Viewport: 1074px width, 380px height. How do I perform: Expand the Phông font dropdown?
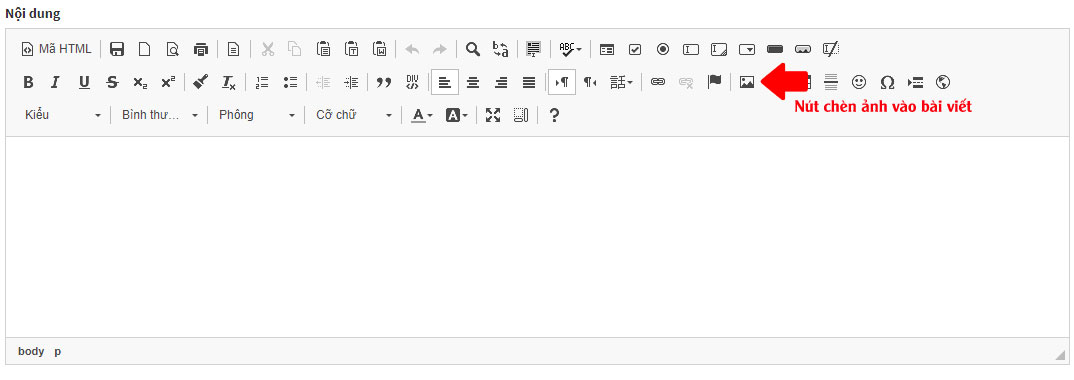pyautogui.click(x=256, y=115)
